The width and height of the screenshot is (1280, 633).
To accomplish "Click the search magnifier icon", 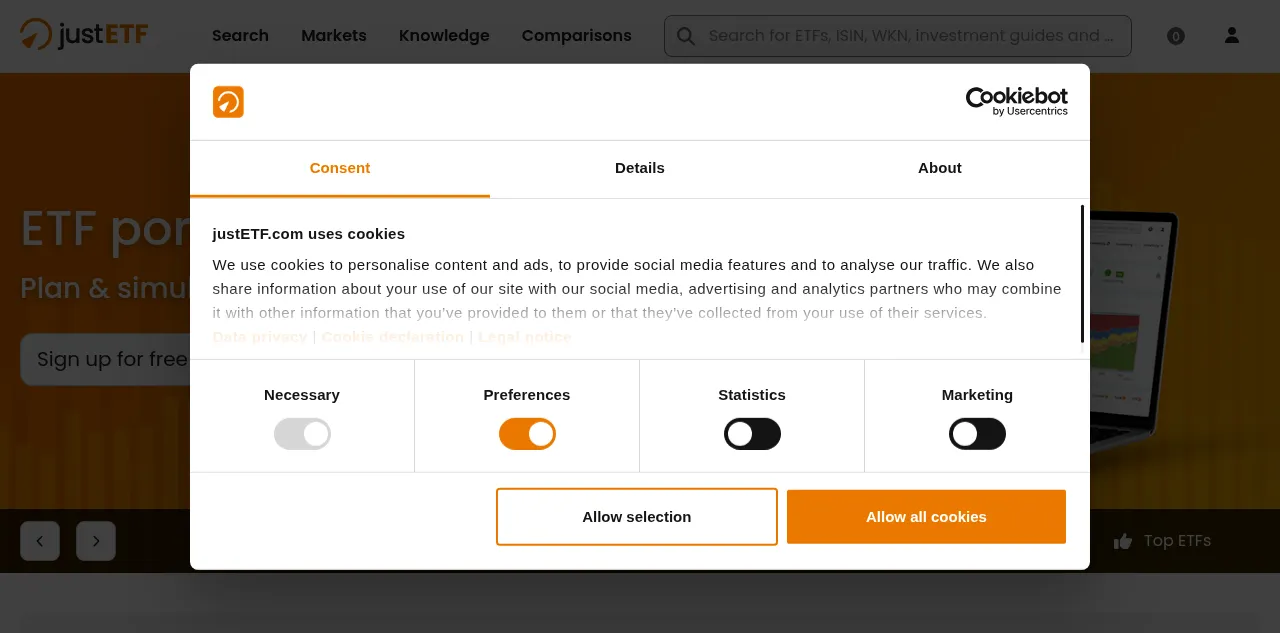I will click(x=686, y=36).
